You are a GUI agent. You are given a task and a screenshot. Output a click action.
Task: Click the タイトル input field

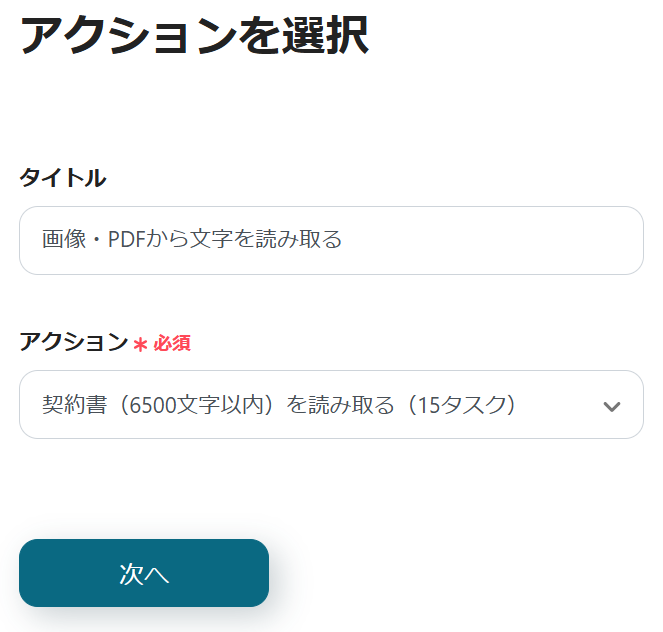(330, 240)
